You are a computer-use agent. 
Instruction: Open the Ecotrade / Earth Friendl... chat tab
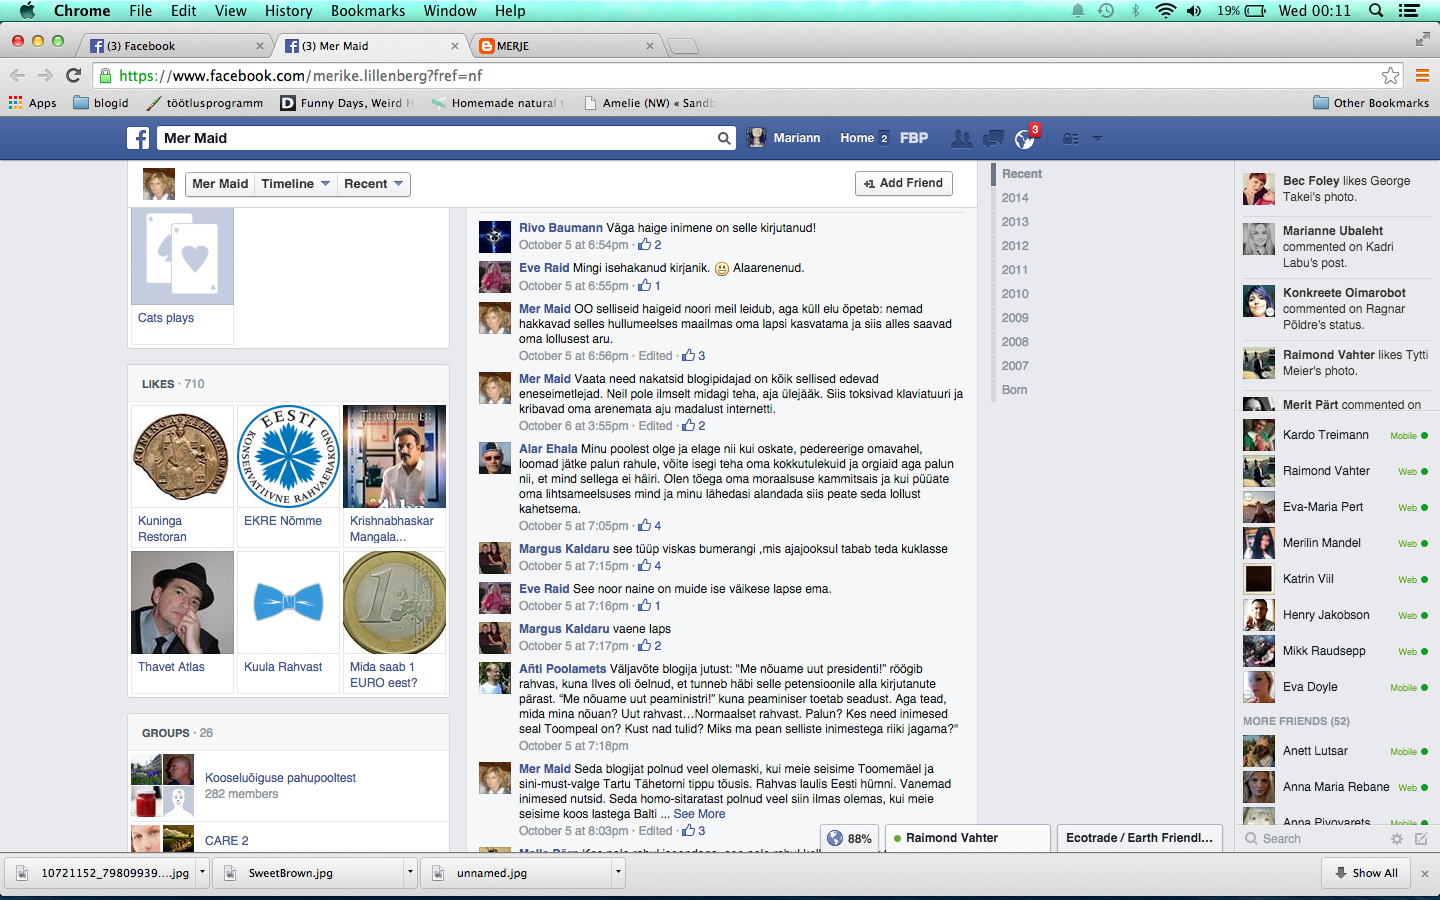(x=1140, y=838)
